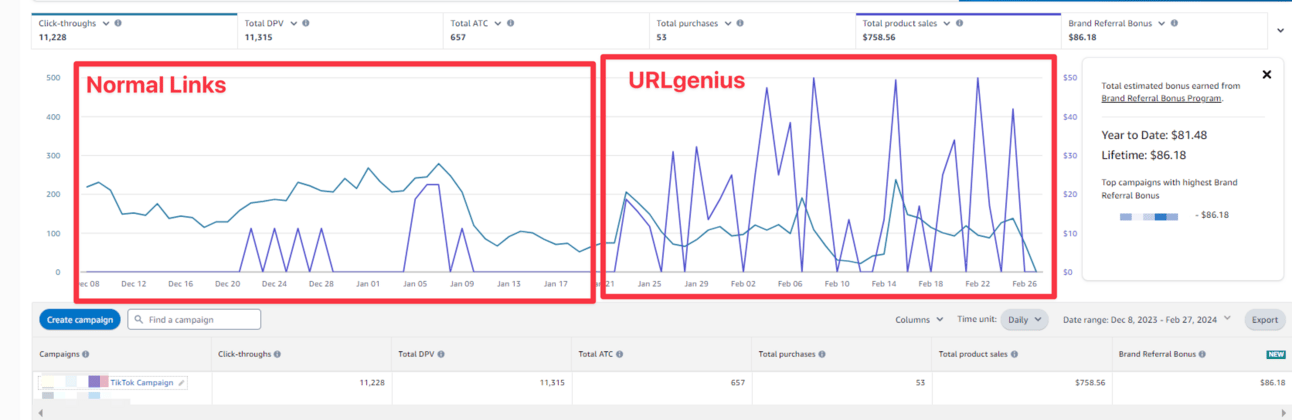Select the Brand Referral Bonus metric card
The width and height of the screenshot is (1292, 420).
tap(1166, 30)
